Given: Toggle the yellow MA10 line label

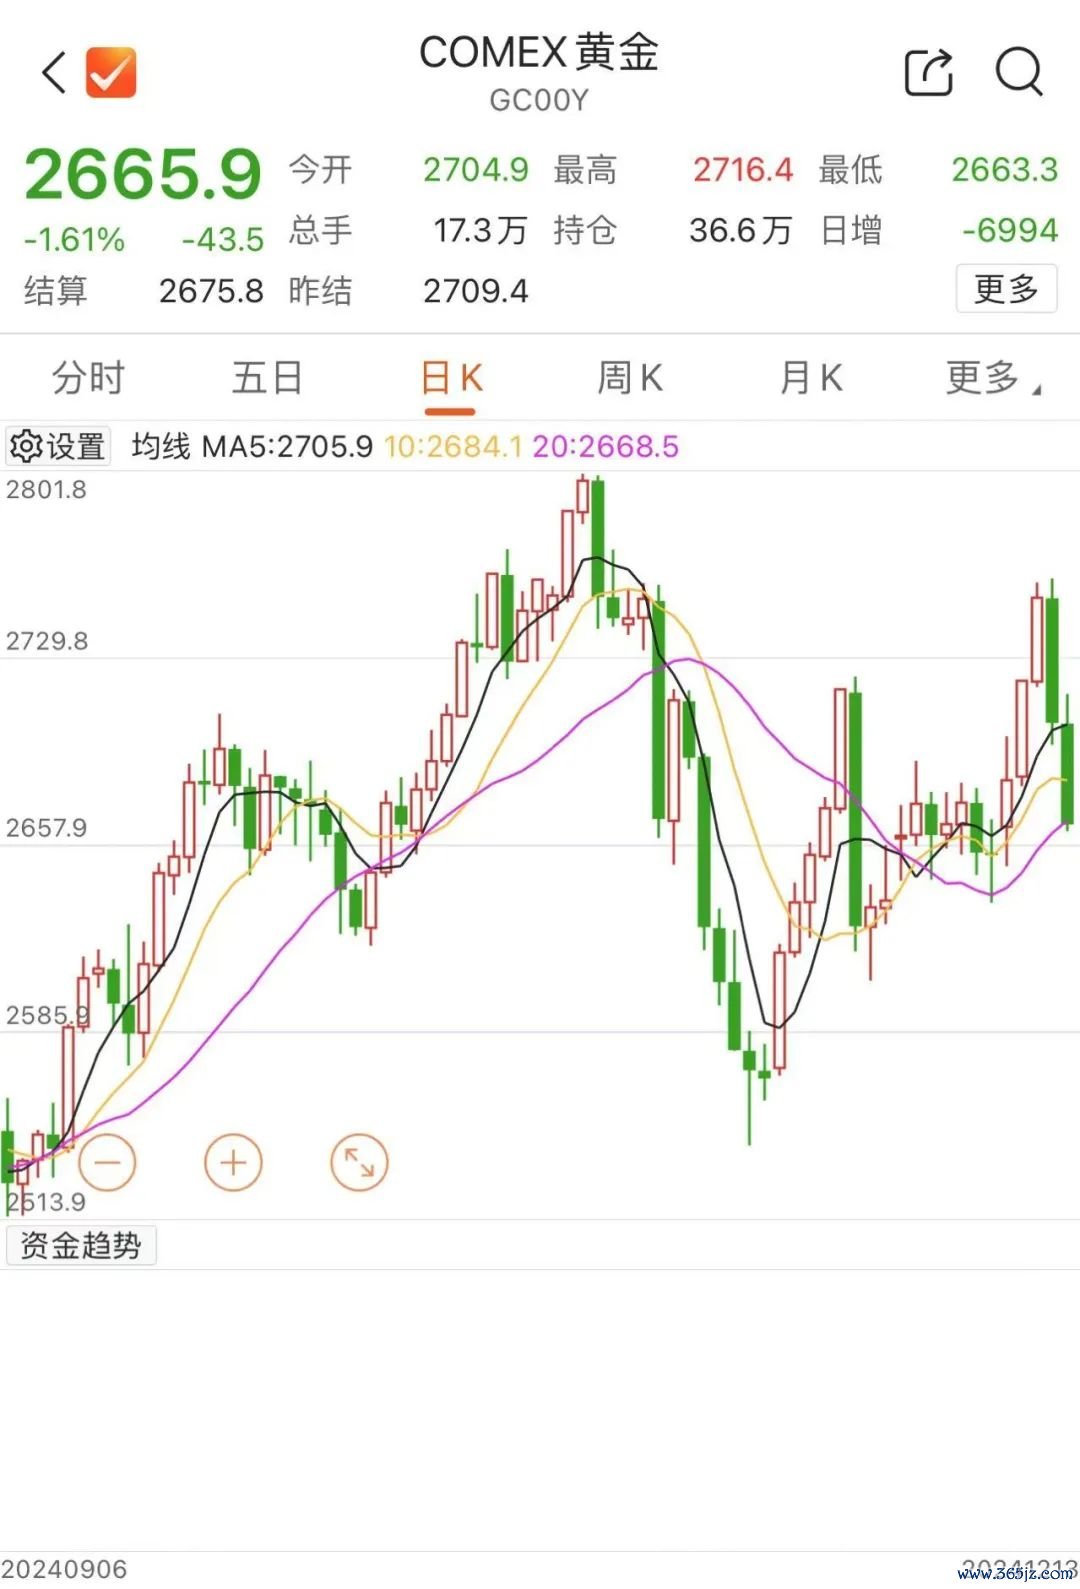Looking at the screenshot, I should click(453, 446).
